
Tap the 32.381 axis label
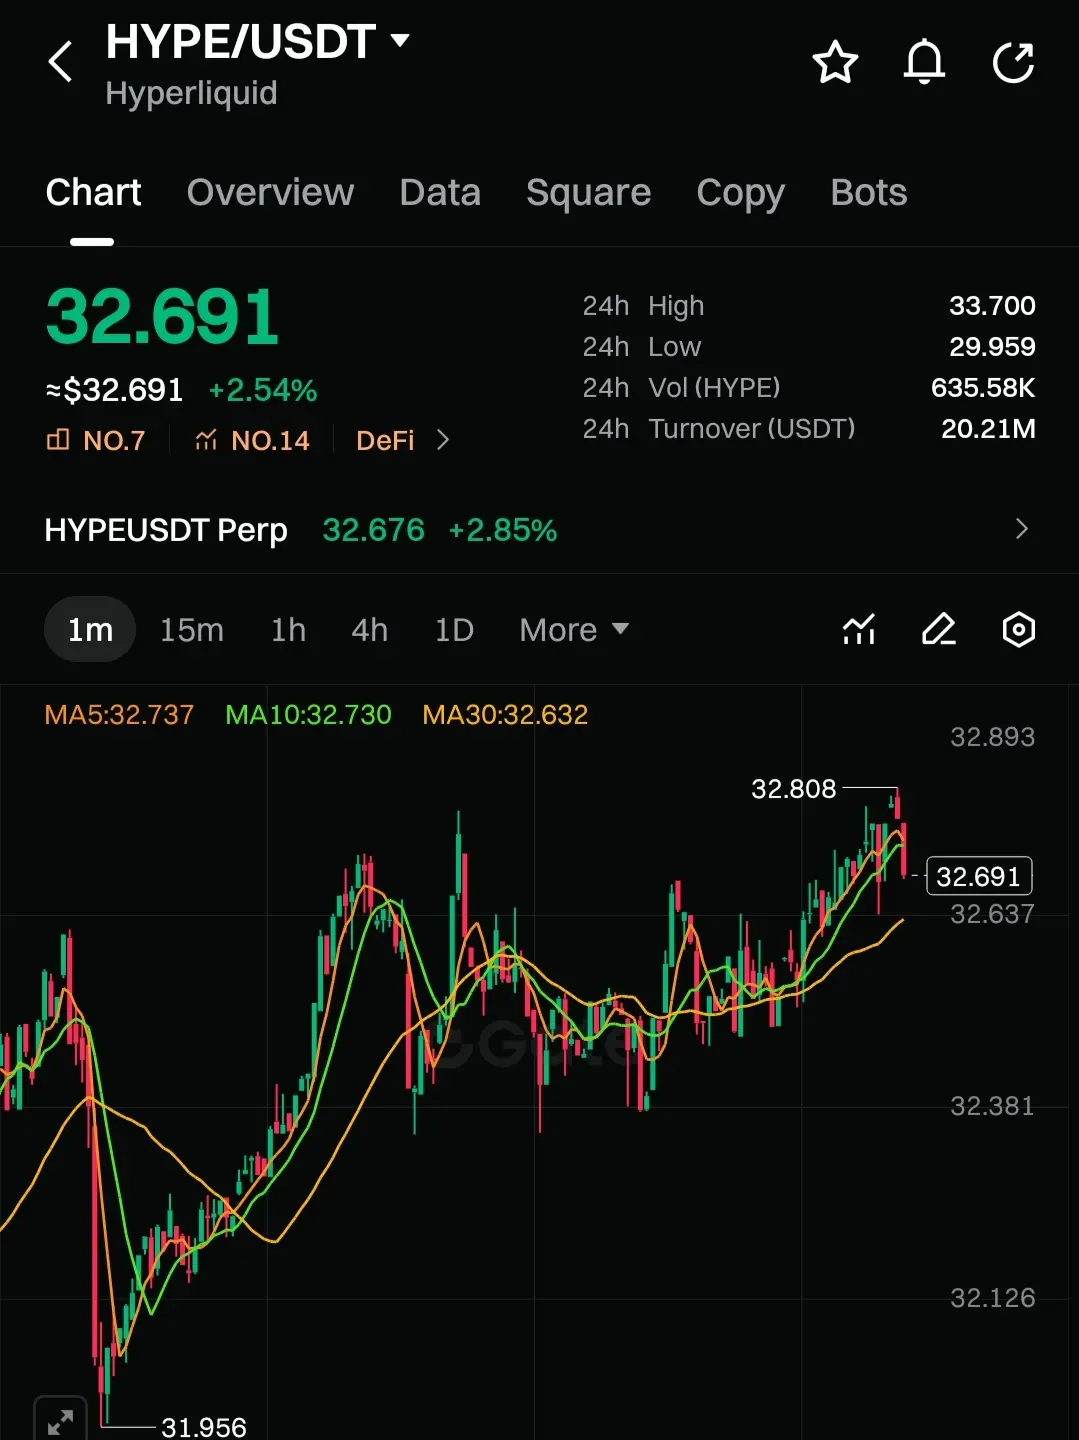click(992, 1106)
